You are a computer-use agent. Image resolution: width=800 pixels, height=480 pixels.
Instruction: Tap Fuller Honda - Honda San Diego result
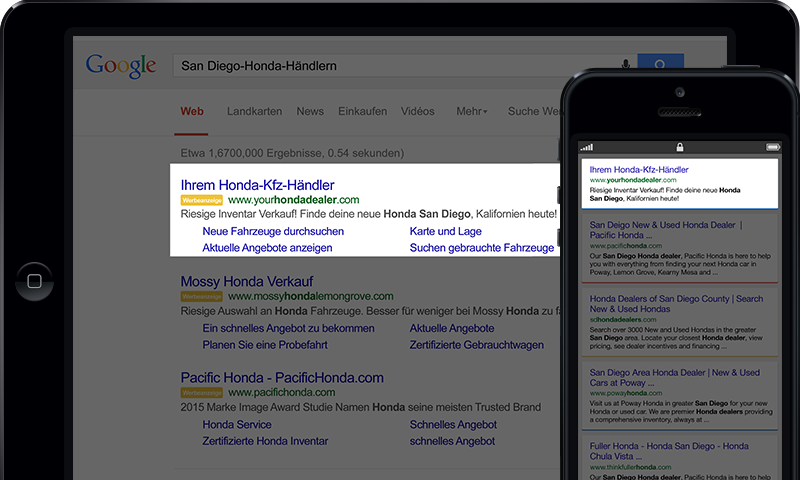click(669, 451)
